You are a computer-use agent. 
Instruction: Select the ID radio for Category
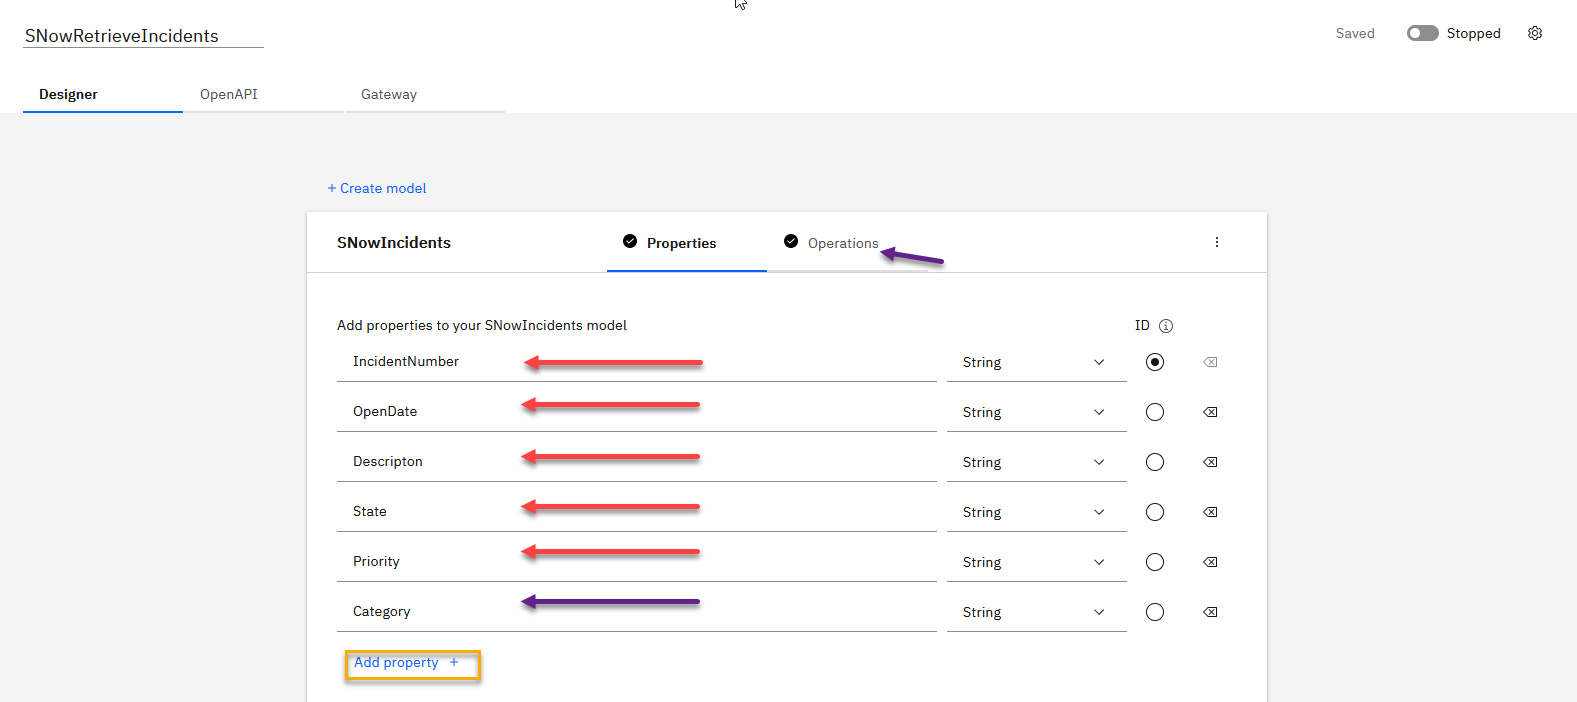(1155, 612)
